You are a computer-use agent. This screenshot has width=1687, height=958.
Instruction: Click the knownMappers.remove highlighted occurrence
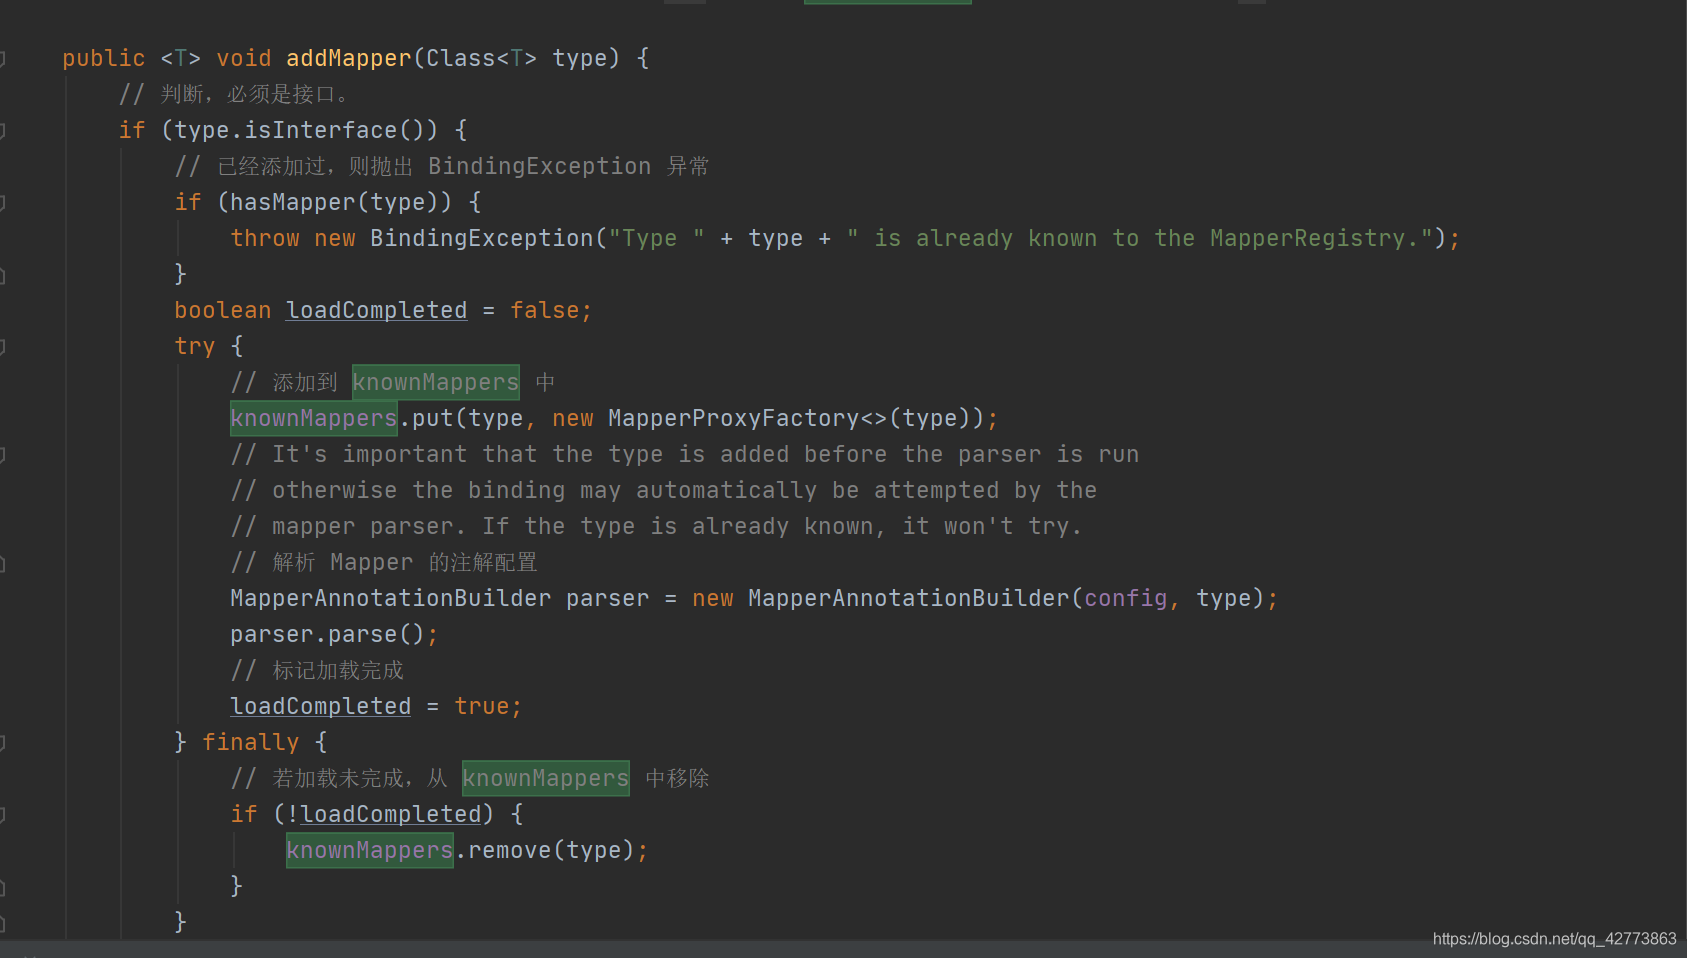click(368, 850)
